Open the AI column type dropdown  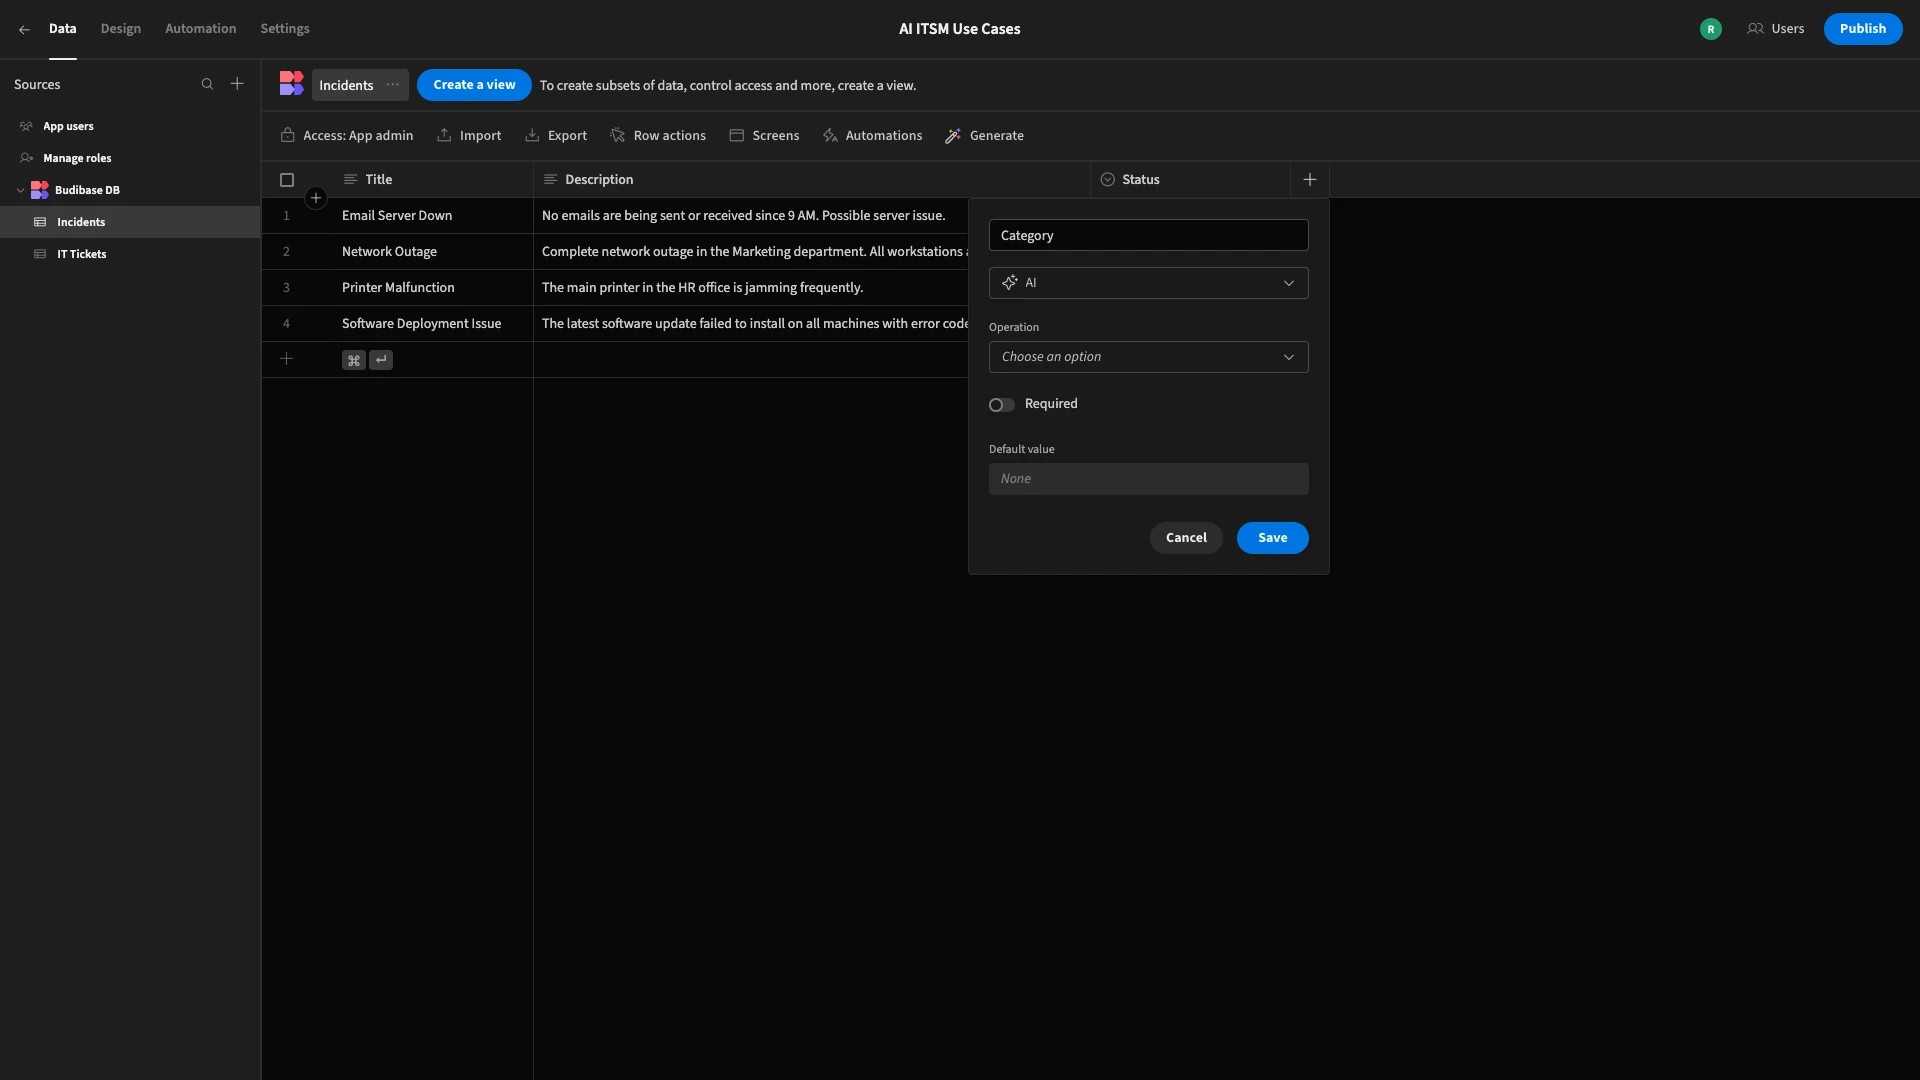[1148, 283]
